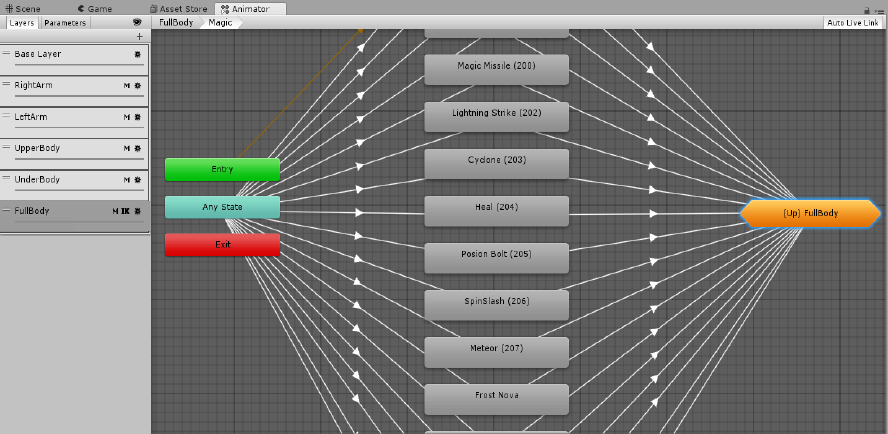Image resolution: width=888 pixels, height=434 pixels.
Task: Select the Posion Bolt (205) state
Action: [x=497, y=258]
